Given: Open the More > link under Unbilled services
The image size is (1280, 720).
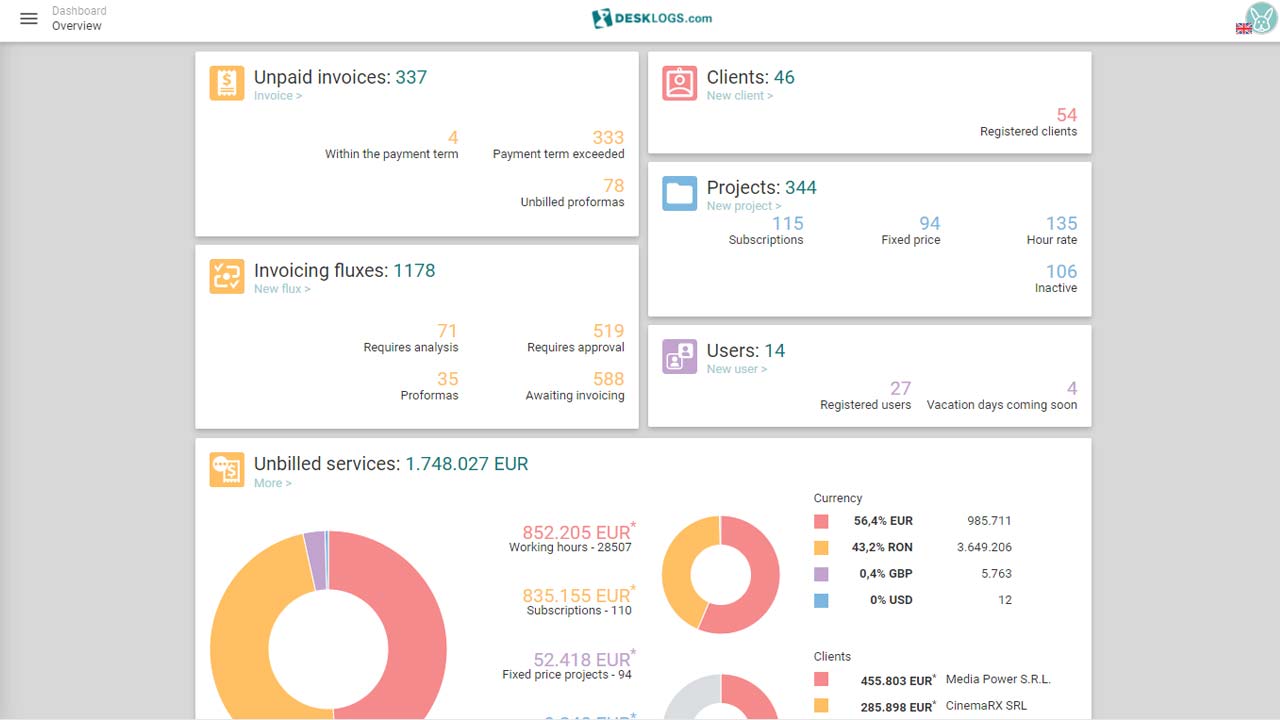Looking at the screenshot, I should pyautogui.click(x=273, y=483).
